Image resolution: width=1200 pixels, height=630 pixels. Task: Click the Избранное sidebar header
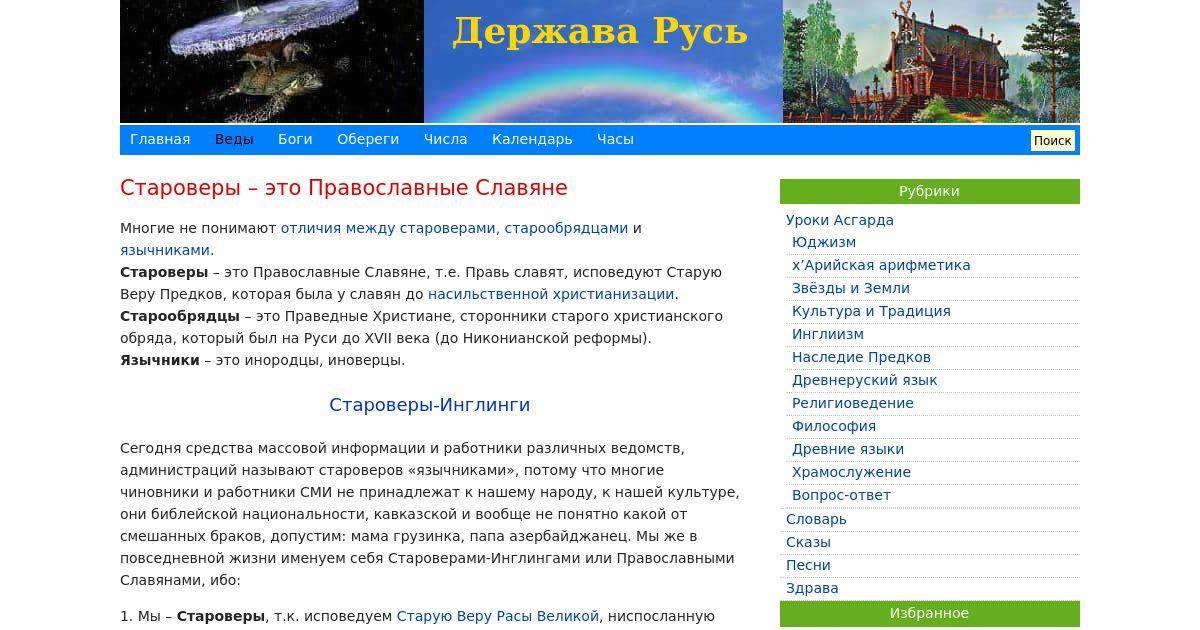tap(930, 613)
